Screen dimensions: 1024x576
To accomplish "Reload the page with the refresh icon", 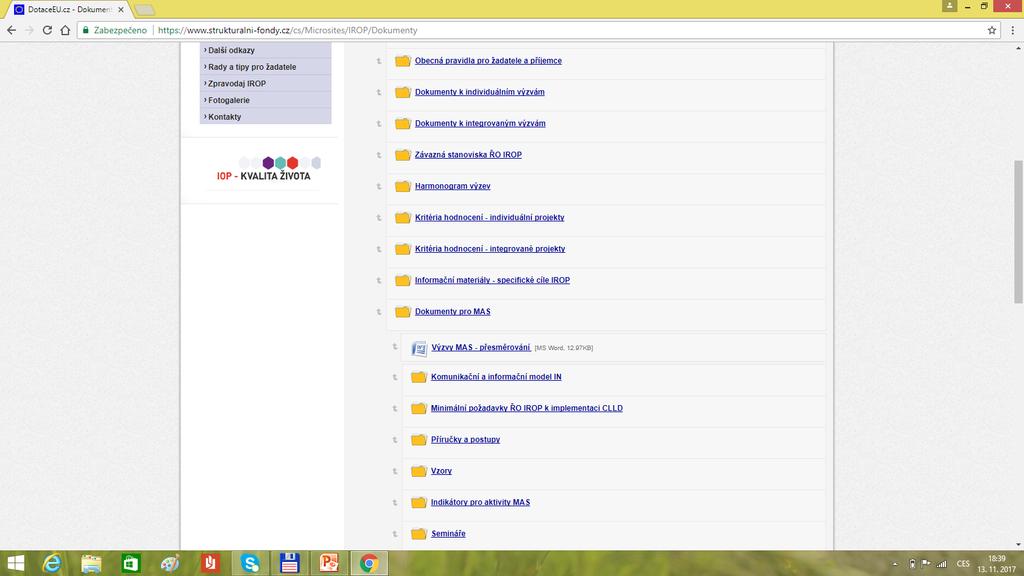I will coord(47,30).
